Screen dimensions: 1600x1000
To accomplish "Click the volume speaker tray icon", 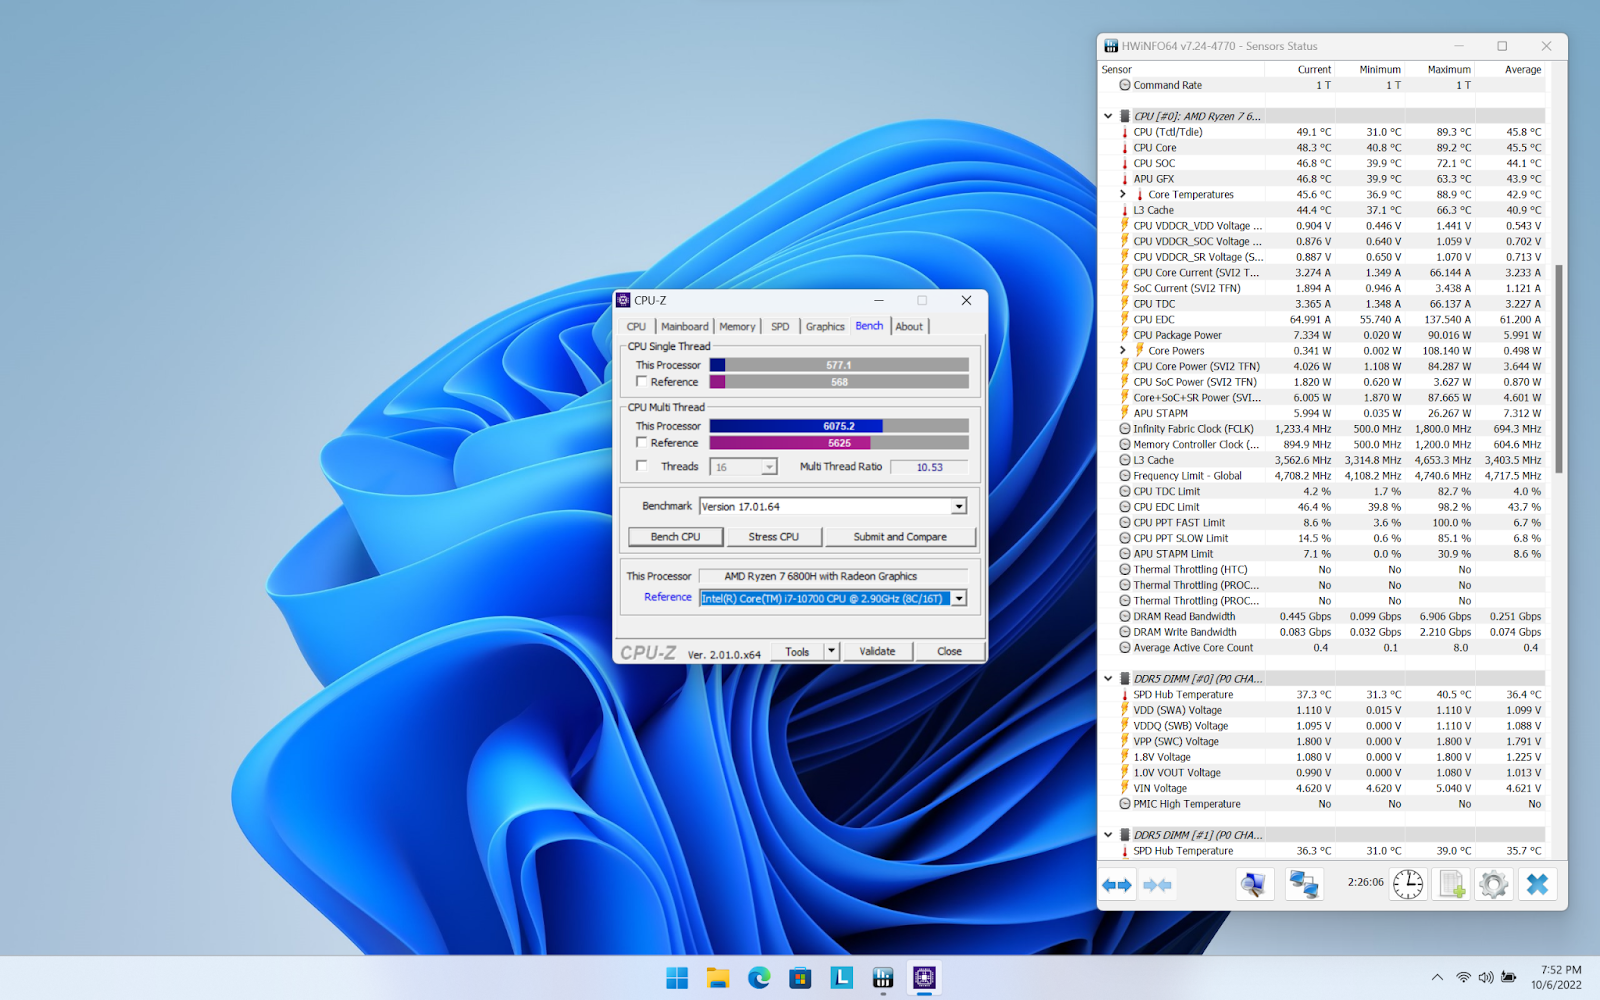I will pyautogui.click(x=1485, y=978).
